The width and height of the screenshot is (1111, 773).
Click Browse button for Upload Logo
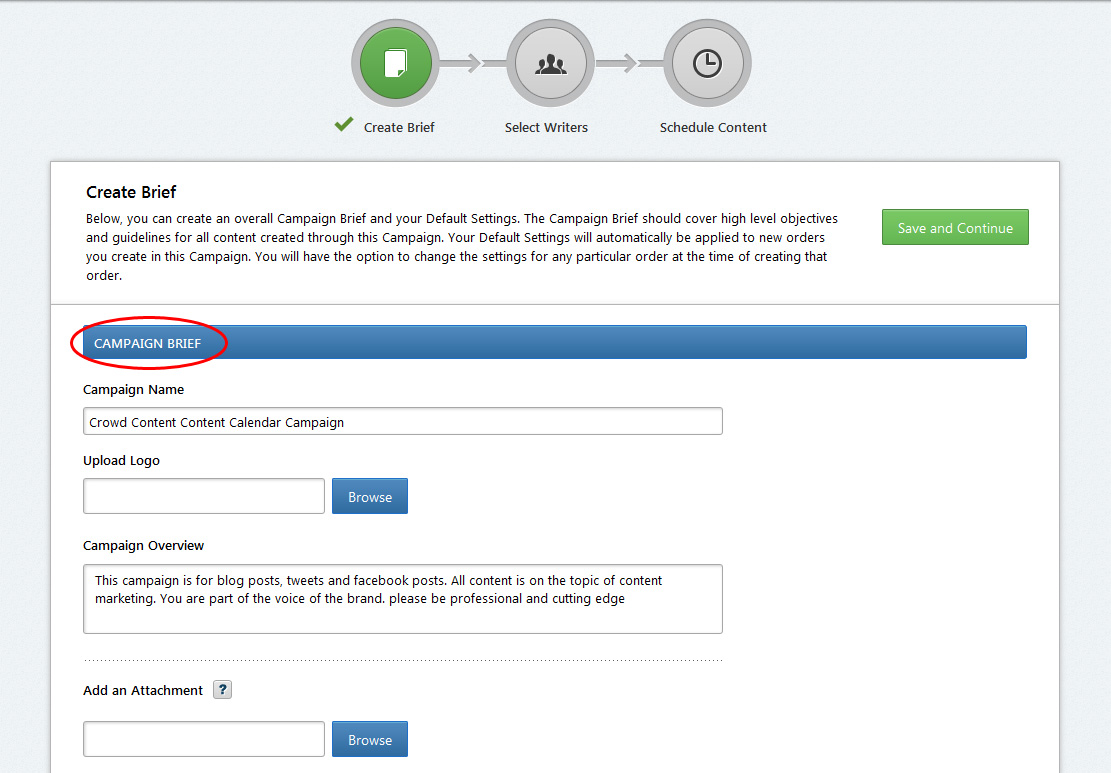(x=369, y=496)
